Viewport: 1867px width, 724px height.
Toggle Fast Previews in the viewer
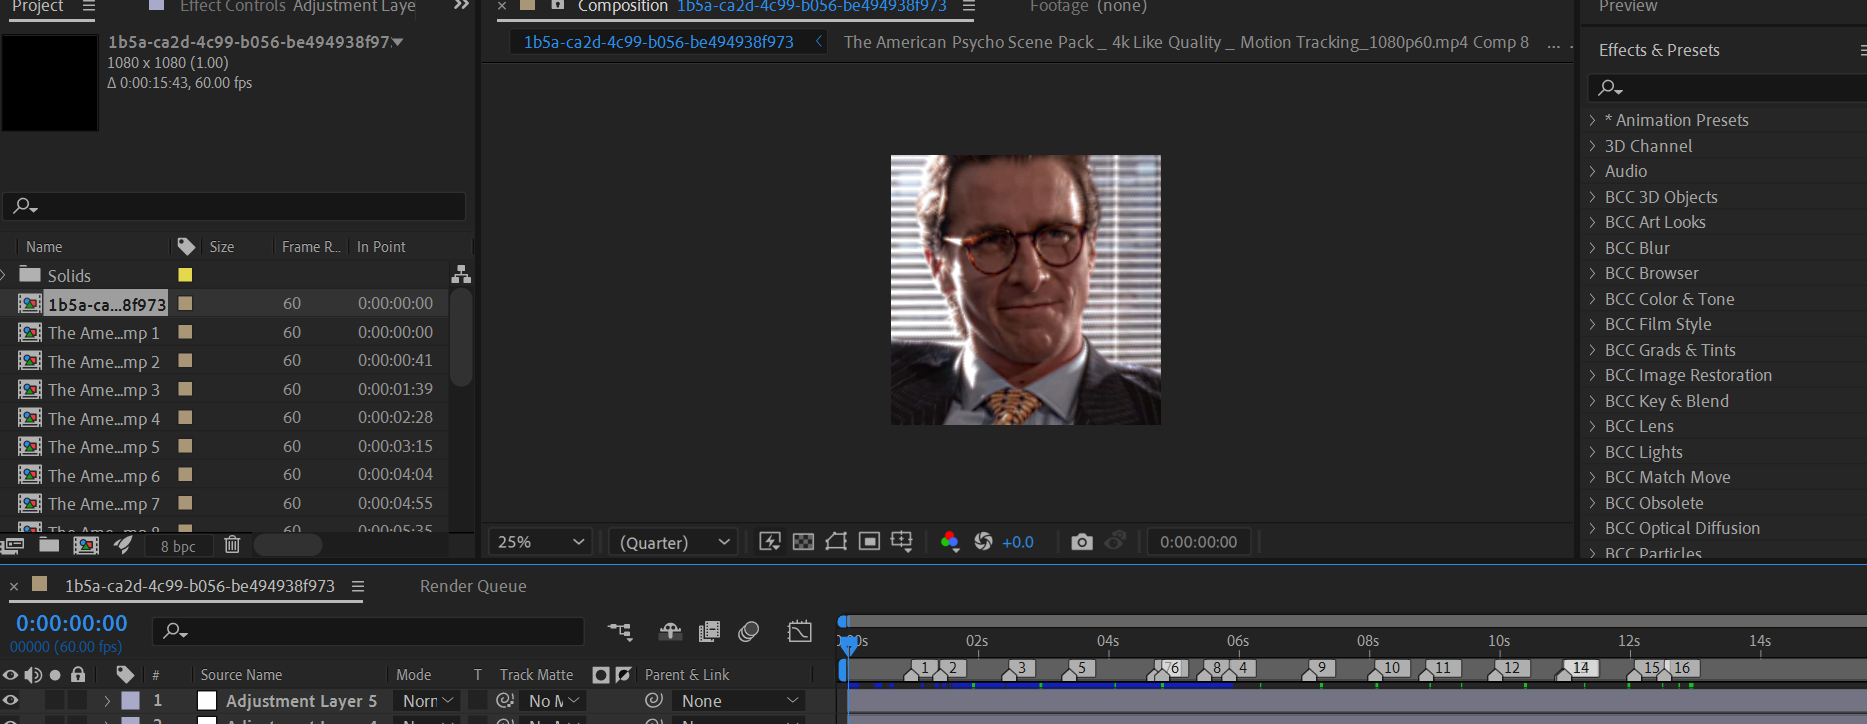click(x=770, y=541)
